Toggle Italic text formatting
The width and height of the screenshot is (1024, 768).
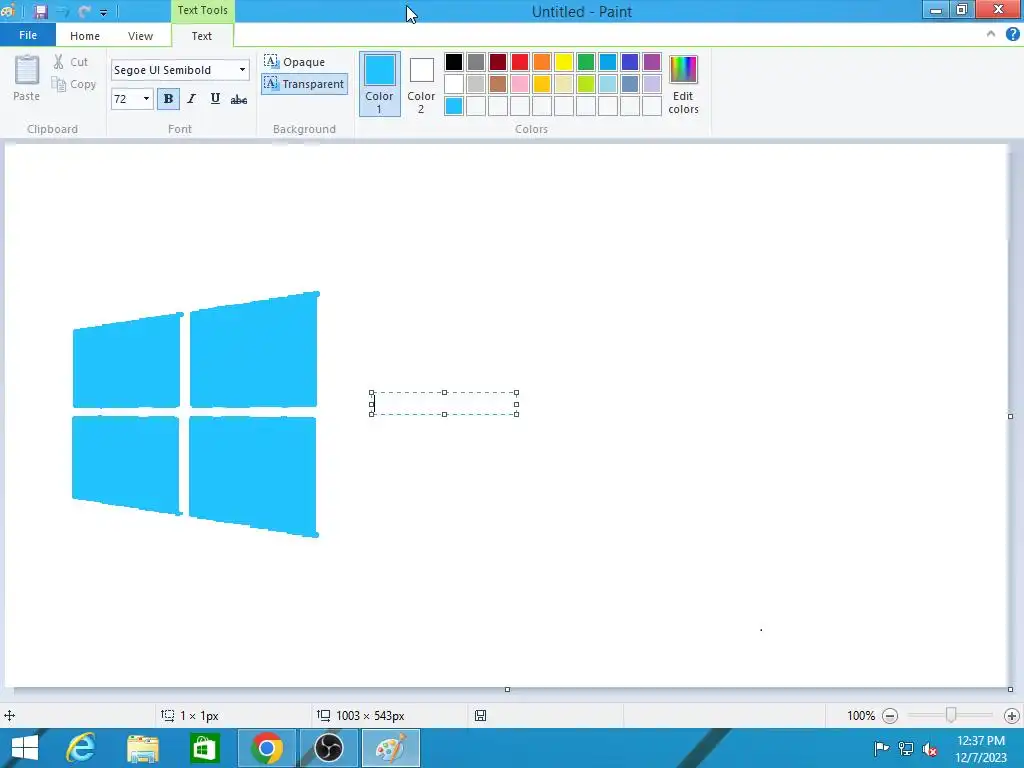[191, 99]
